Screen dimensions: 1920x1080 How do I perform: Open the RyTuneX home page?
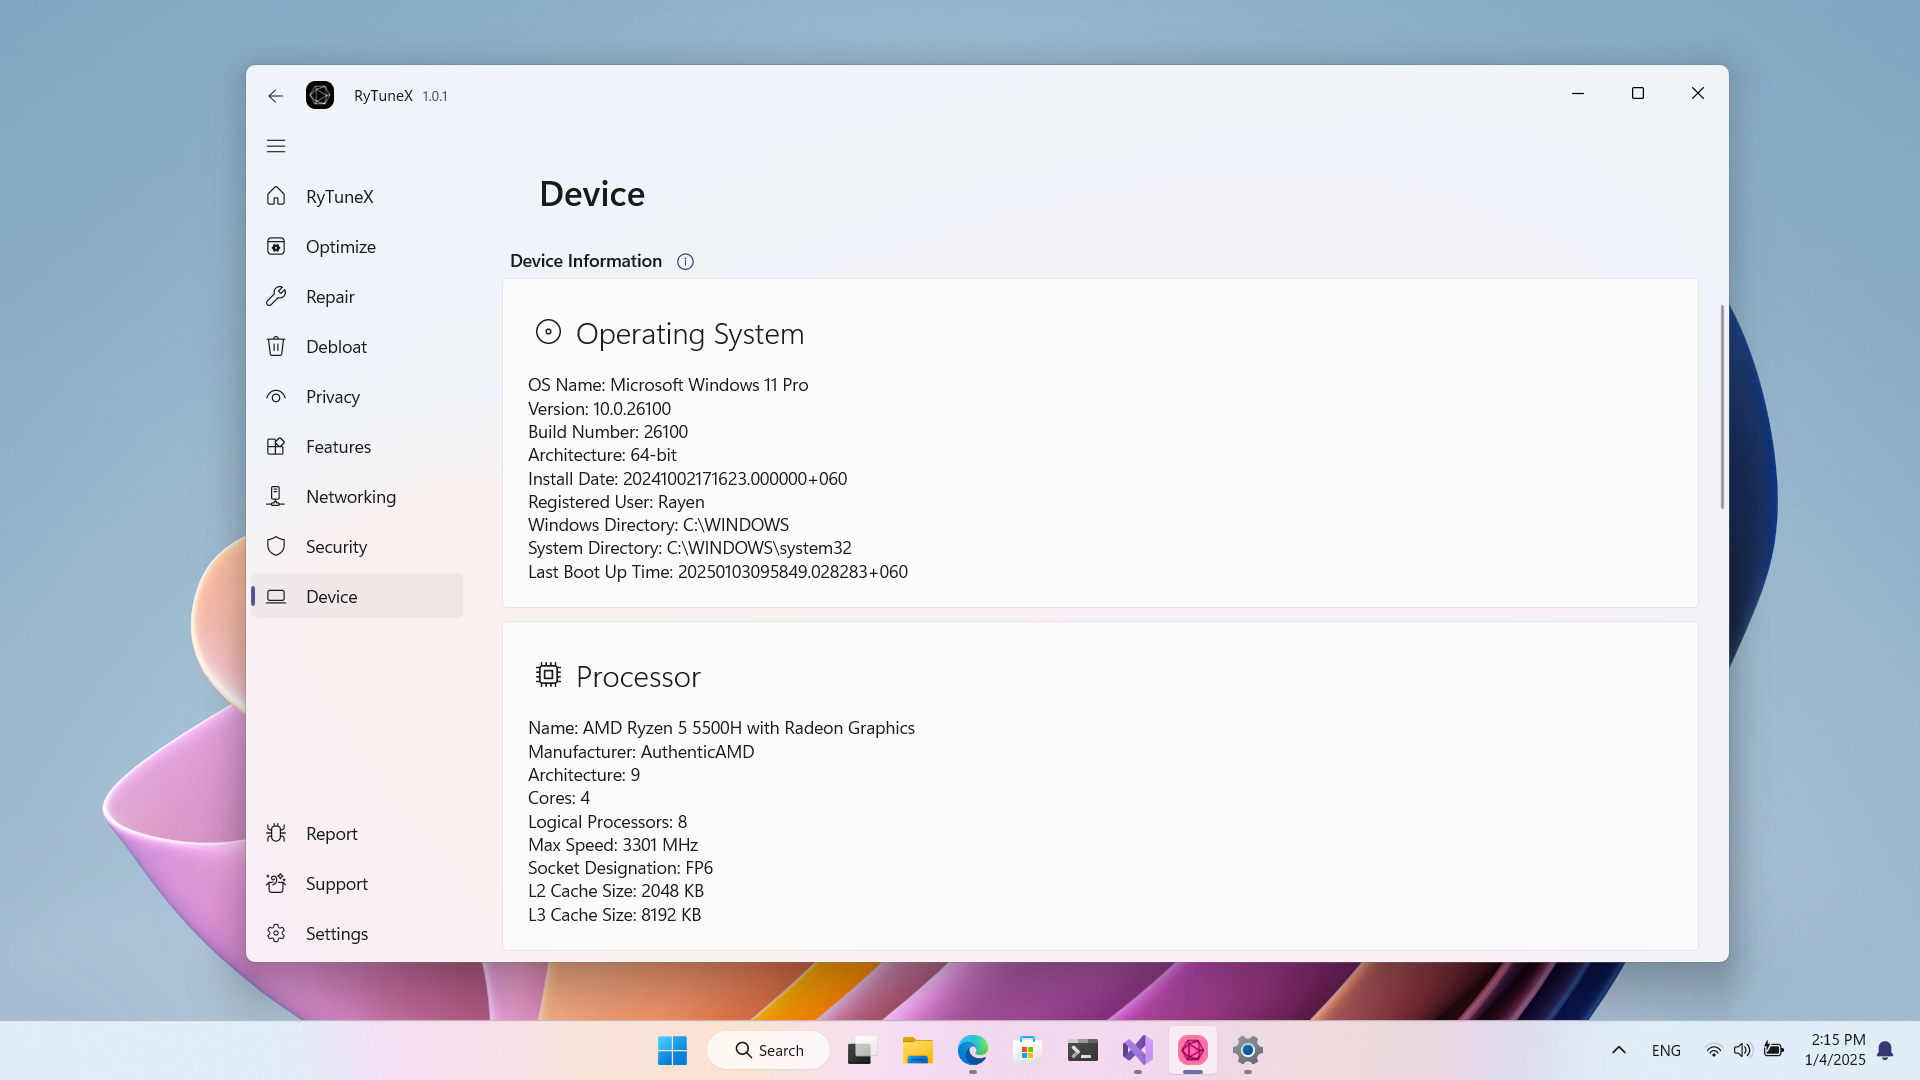coord(356,196)
